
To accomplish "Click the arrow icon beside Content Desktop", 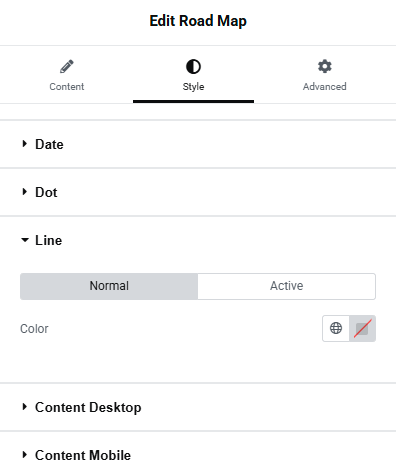I will coord(24,407).
